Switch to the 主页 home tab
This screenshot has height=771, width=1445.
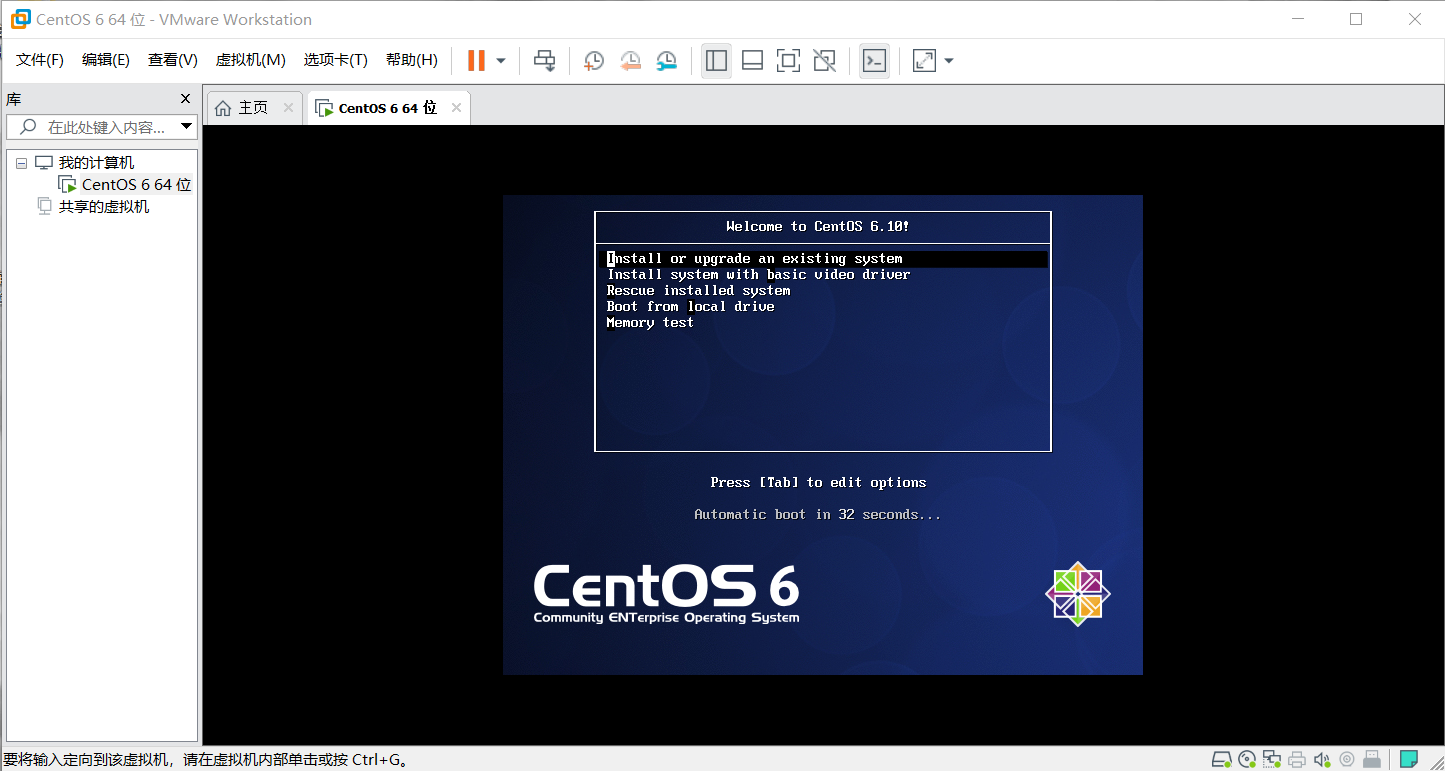(253, 108)
